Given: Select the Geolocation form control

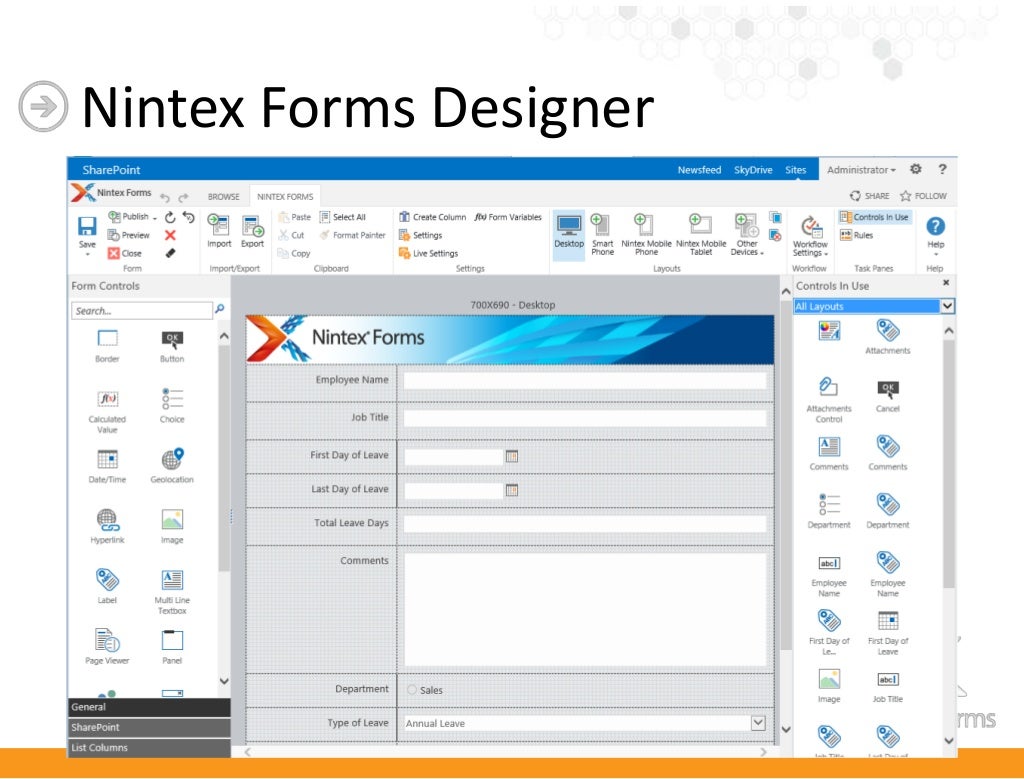Looking at the screenshot, I should (x=172, y=466).
